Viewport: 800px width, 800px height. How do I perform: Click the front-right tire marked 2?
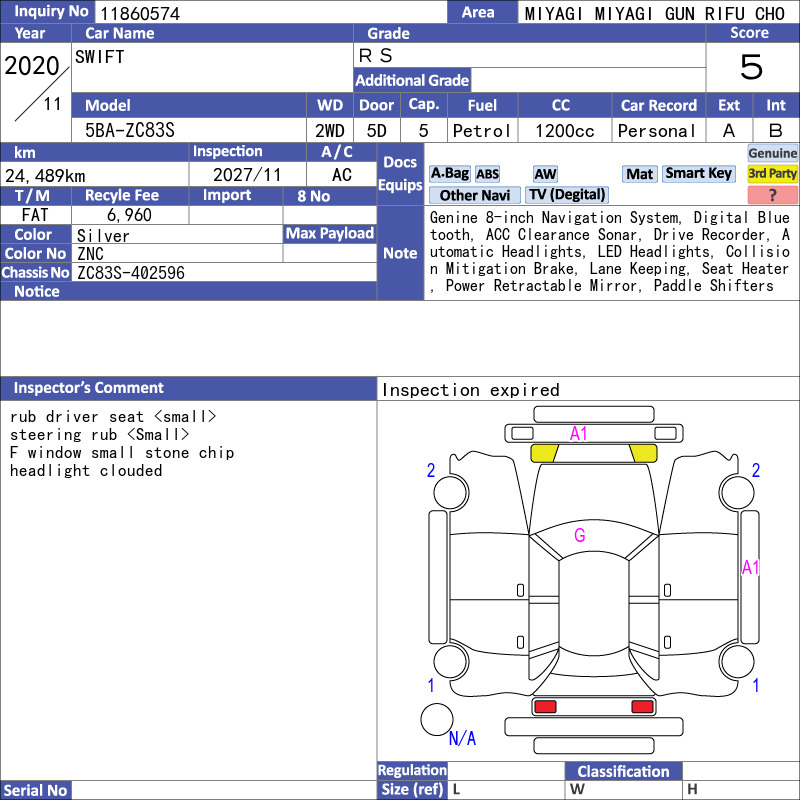click(x=737, y=492)
